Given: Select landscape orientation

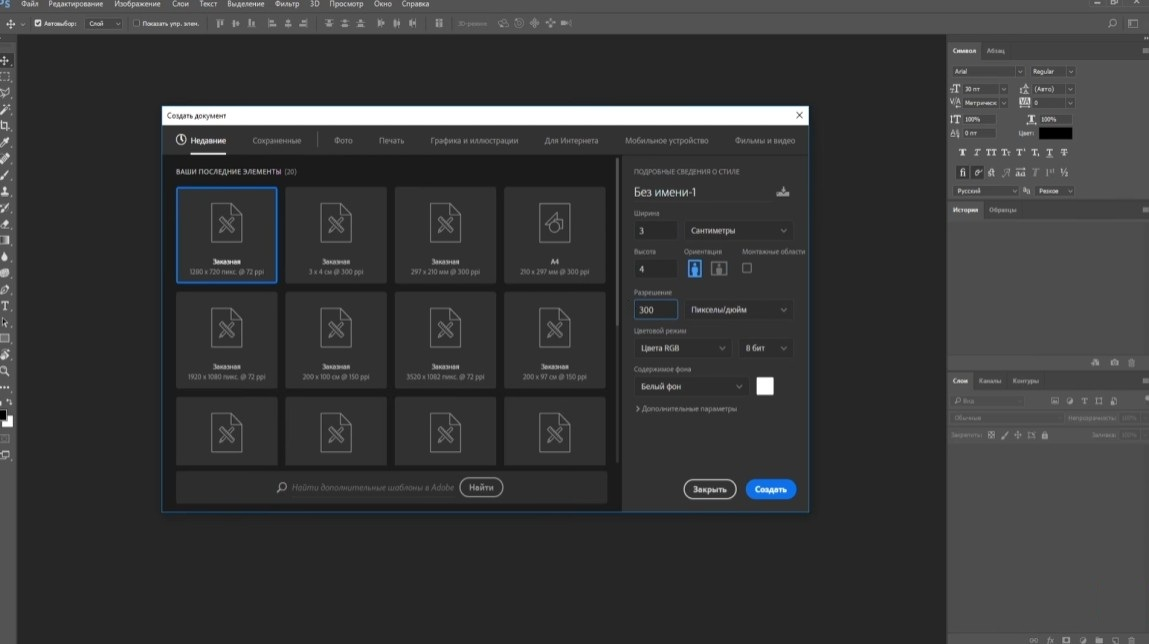Looking at the screenshot, I should tap(719, 269).
